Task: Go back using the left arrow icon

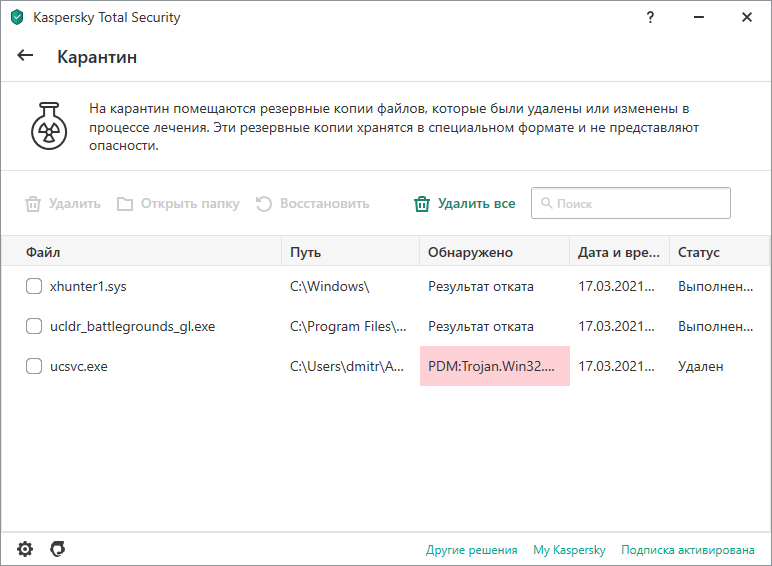Action: point(25,56)
